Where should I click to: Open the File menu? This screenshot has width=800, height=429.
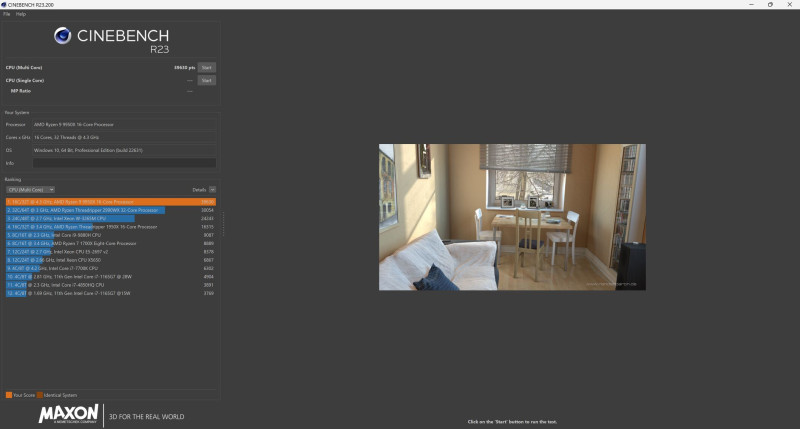[7, 14]
